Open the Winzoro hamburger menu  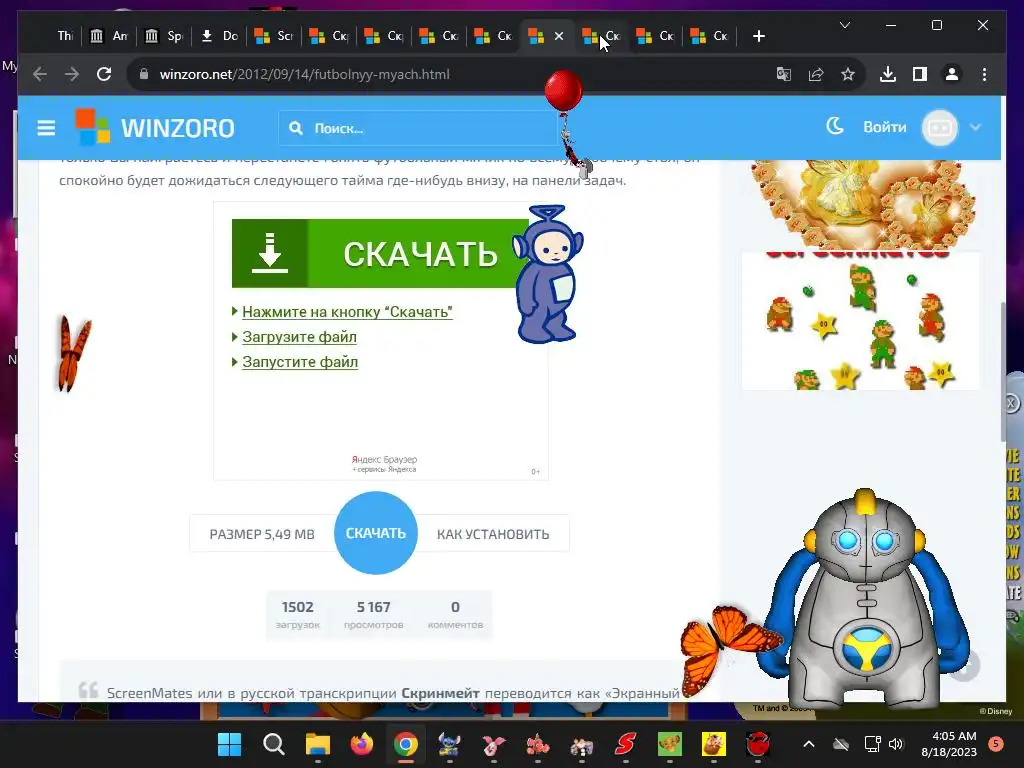pyautogui.click(x=46, y=128)
